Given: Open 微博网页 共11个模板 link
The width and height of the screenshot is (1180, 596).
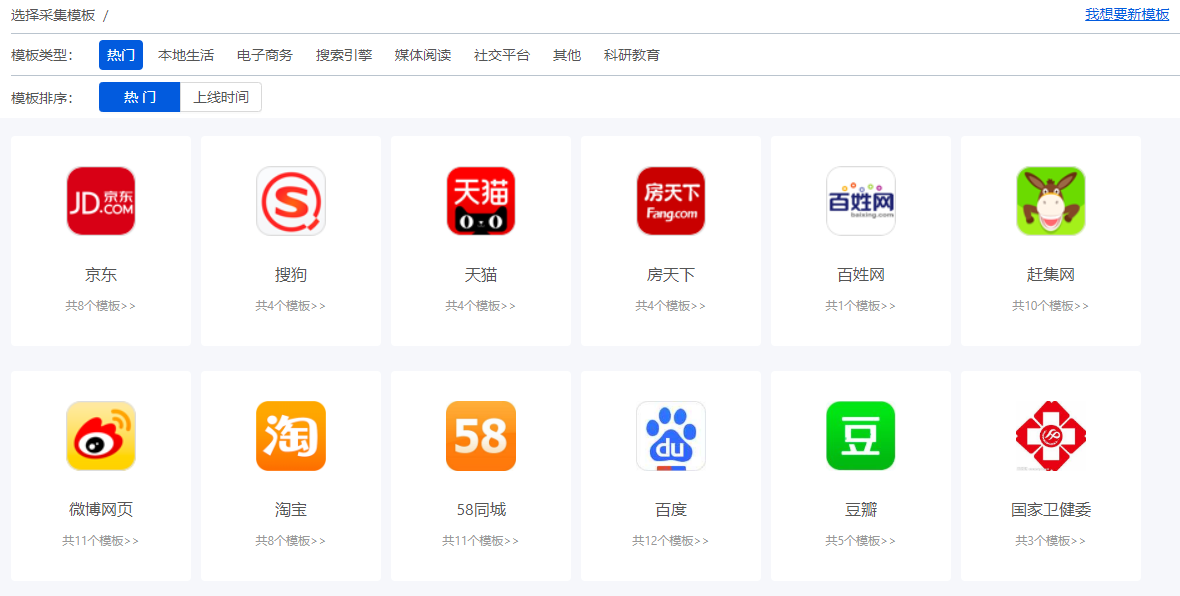Looking at the screenshot, I should click(x=101, y=540).
